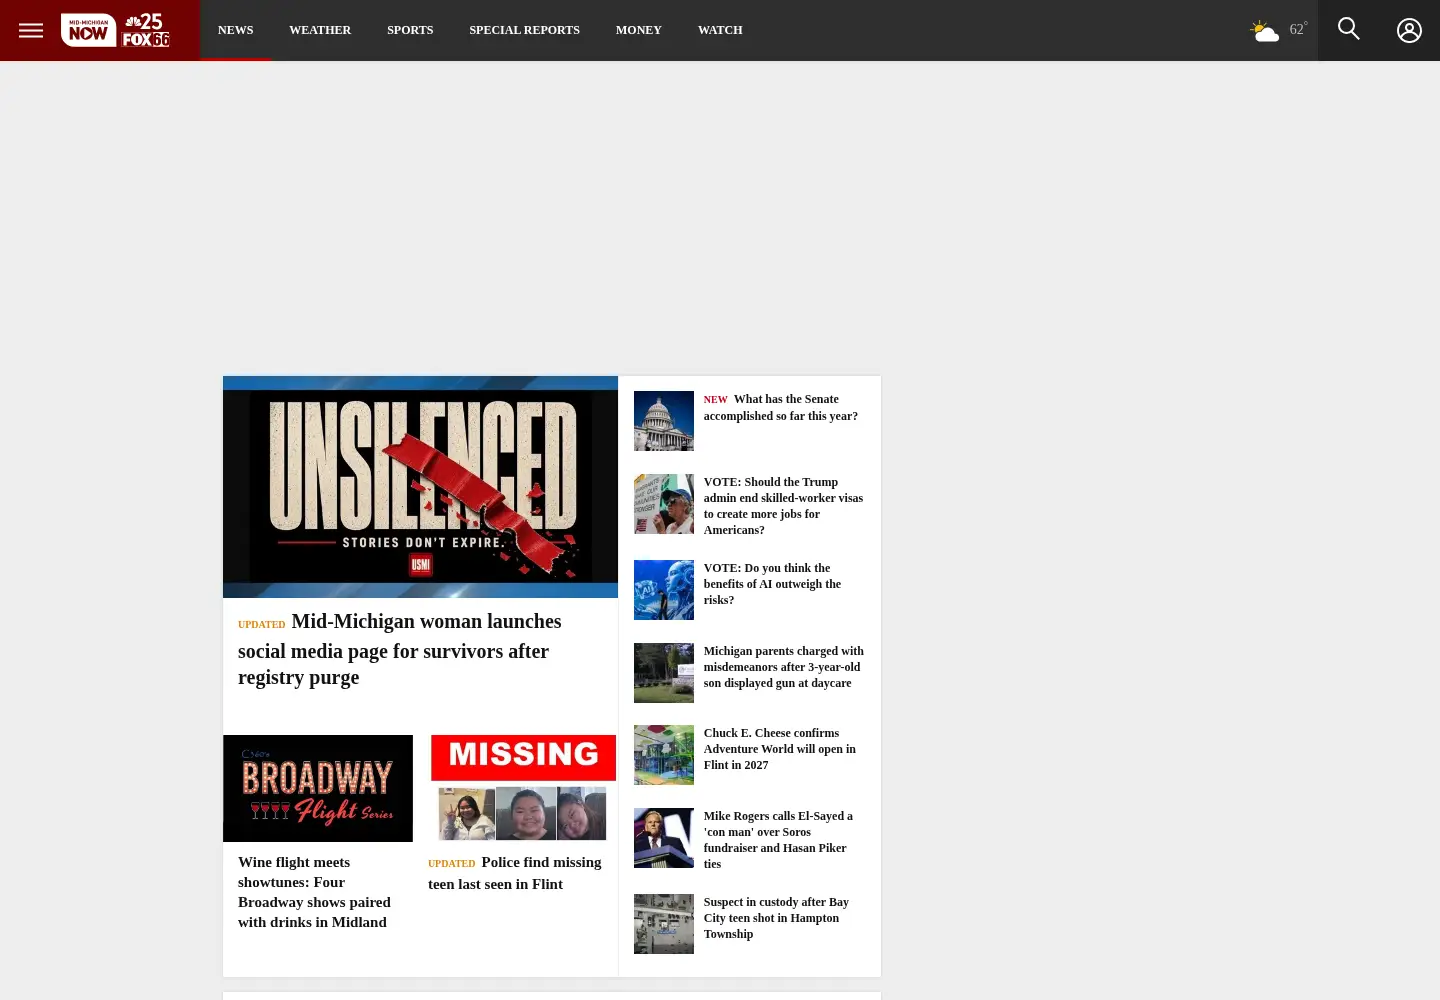Open VOTE on Trump skilled-worker visas

[783, 506]
